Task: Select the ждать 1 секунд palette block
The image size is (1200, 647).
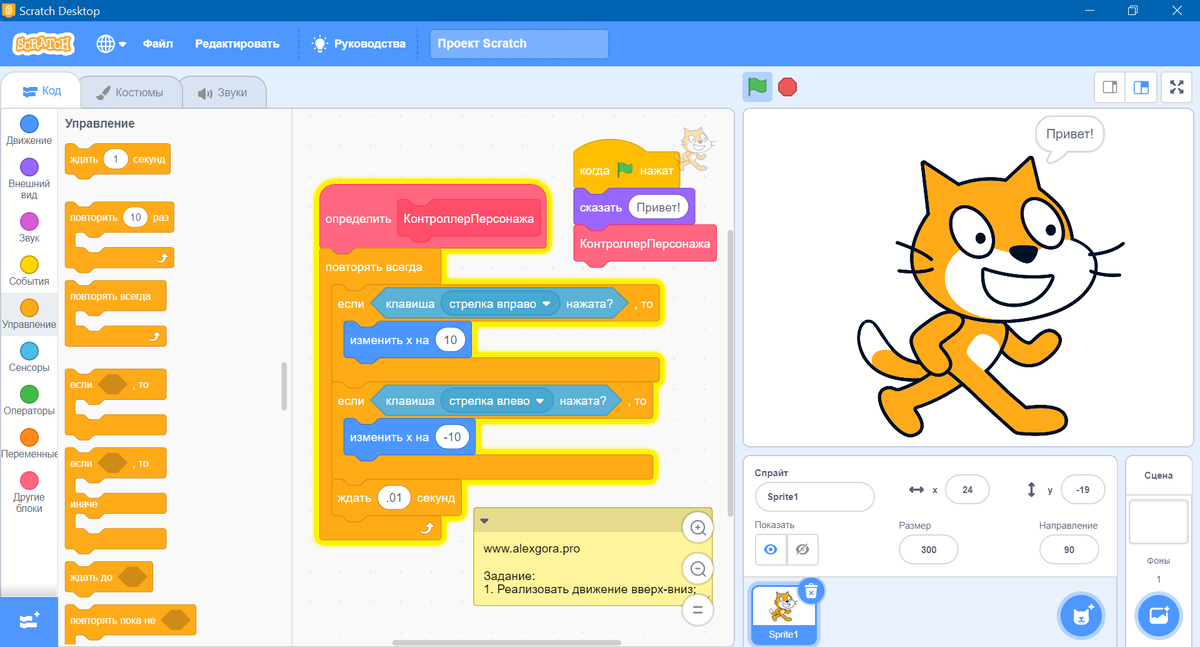Action: [117, 160]
